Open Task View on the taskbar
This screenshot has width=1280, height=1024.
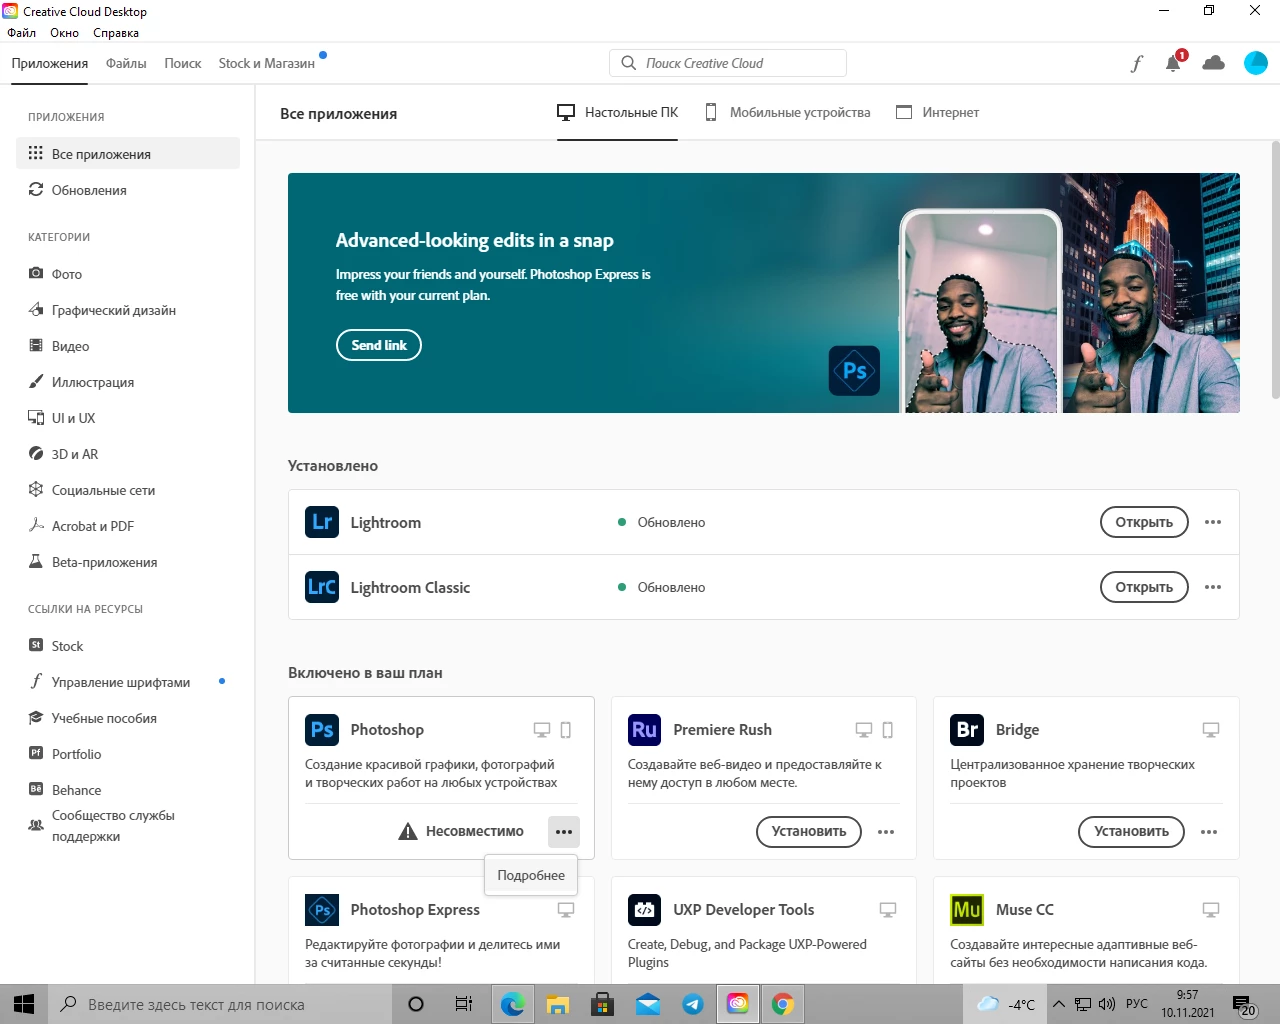[x=463, y=1004]
